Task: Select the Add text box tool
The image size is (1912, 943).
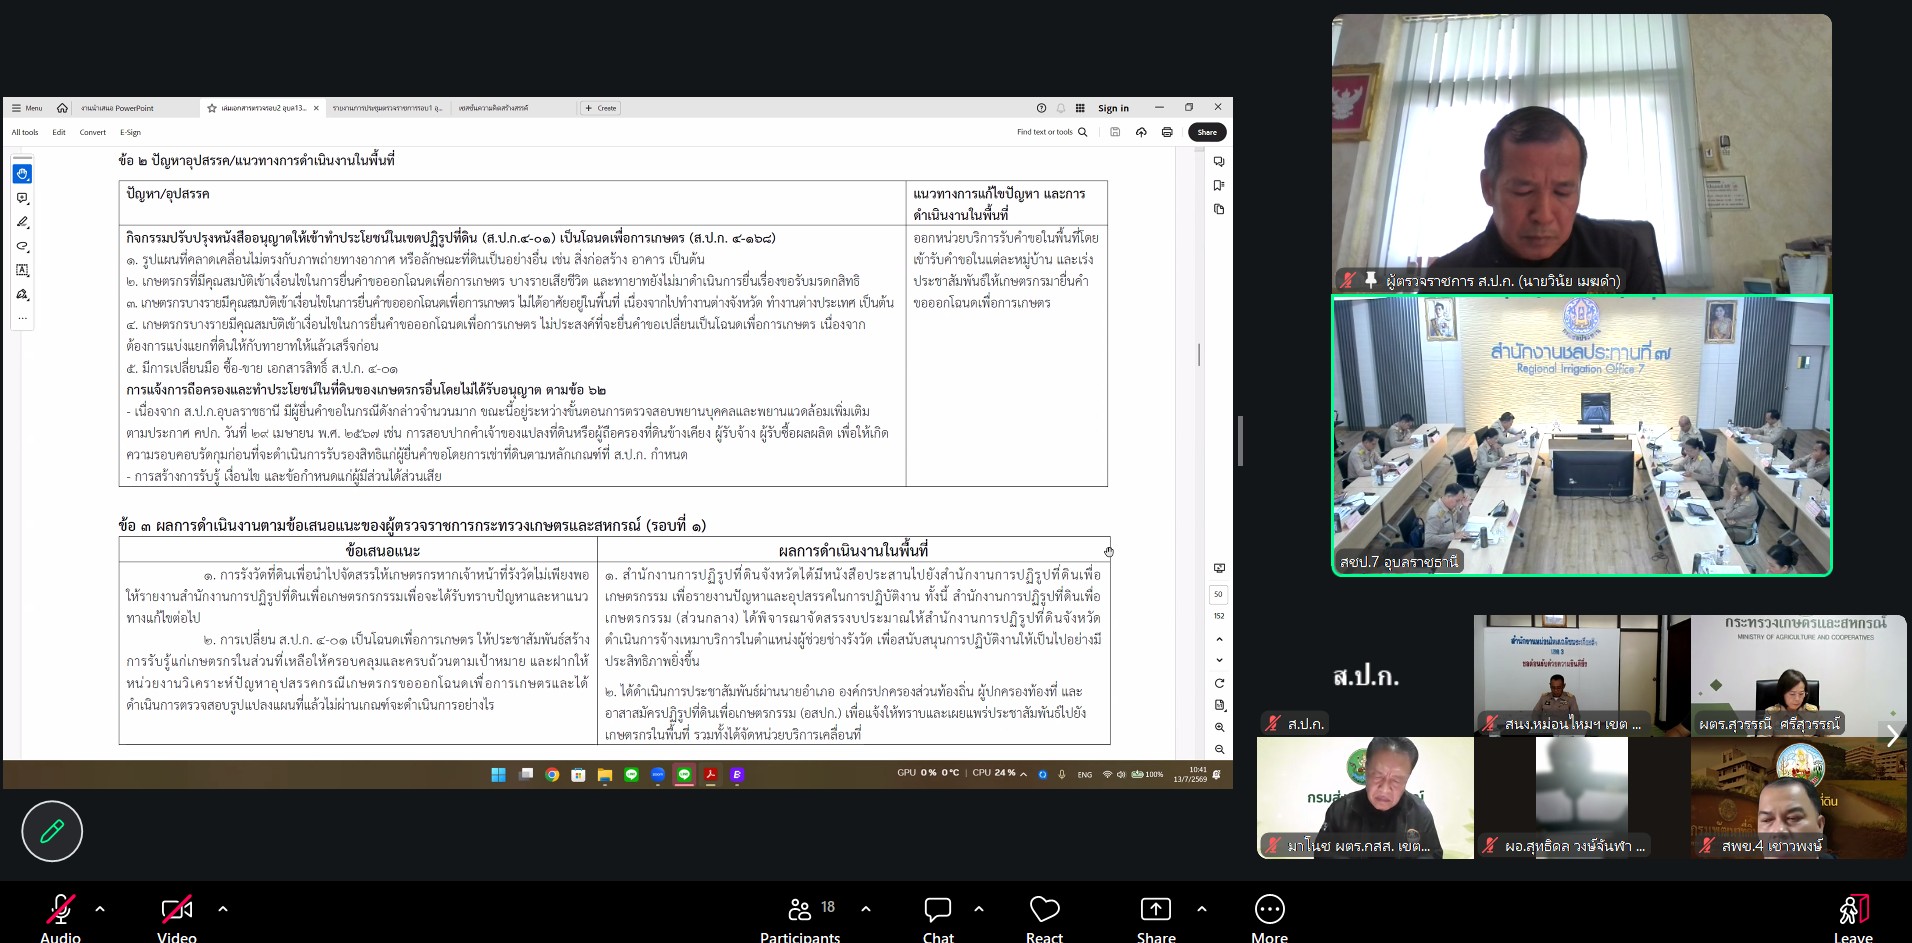Action: (22, 270)
